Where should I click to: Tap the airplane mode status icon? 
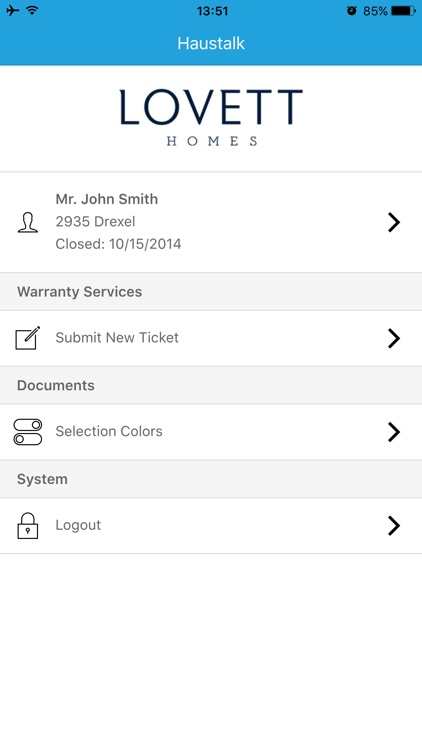[13, 11]
